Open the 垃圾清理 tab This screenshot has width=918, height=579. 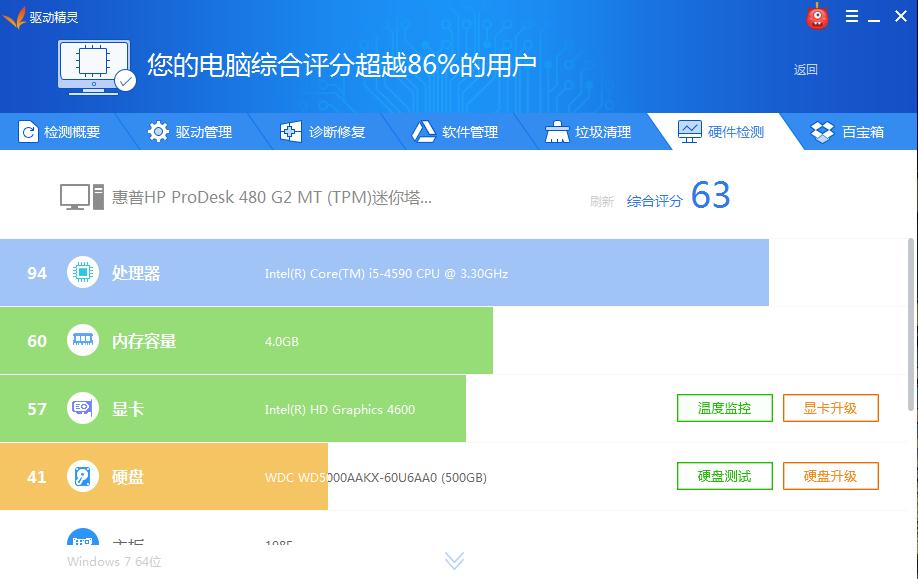(x=585, y=131)
